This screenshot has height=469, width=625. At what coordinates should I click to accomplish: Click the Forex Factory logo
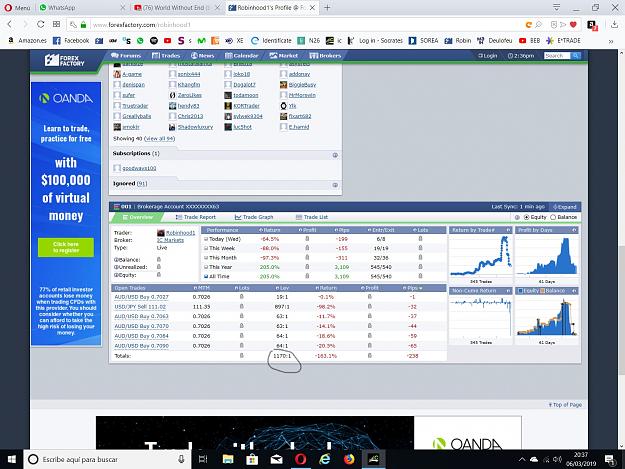click(65, 61)
